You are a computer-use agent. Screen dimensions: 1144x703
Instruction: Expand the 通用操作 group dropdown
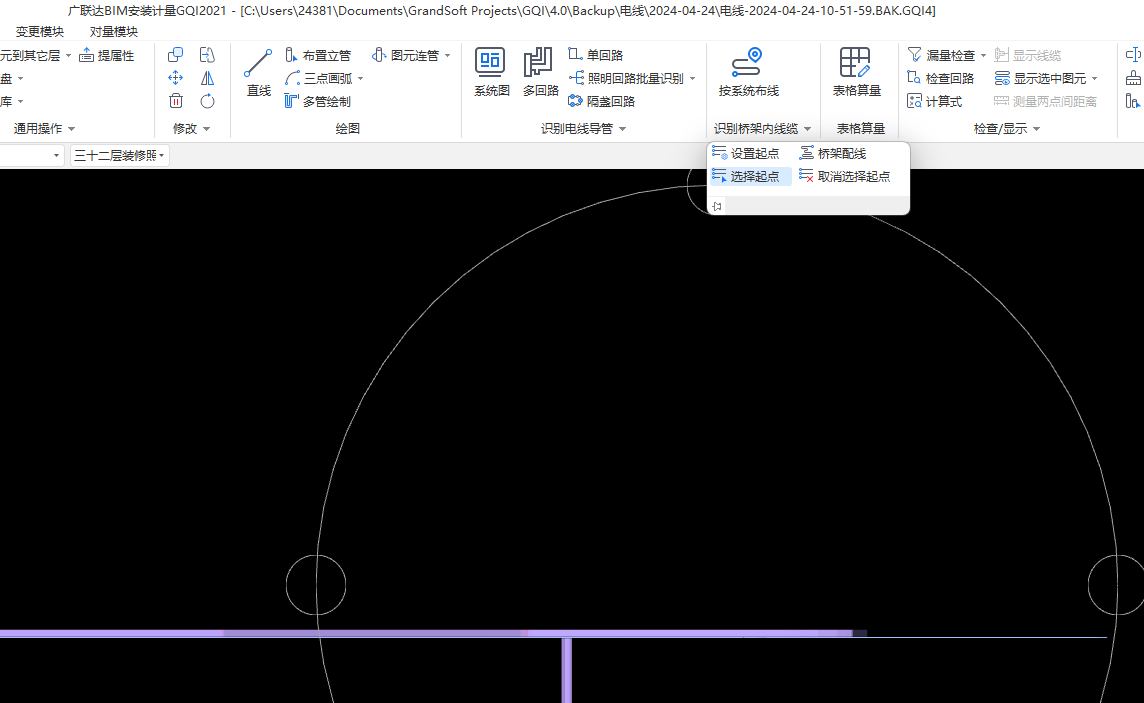(72, 129)
